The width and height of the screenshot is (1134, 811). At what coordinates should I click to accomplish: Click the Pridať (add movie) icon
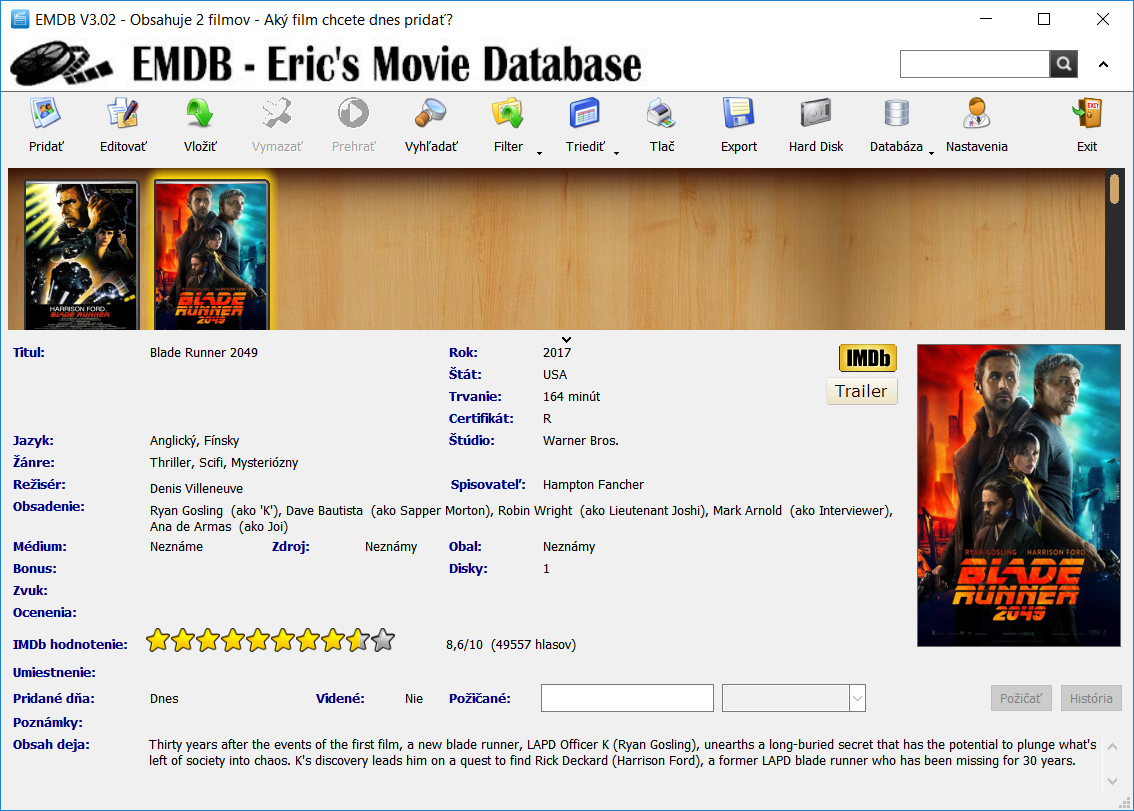(46, 114)
